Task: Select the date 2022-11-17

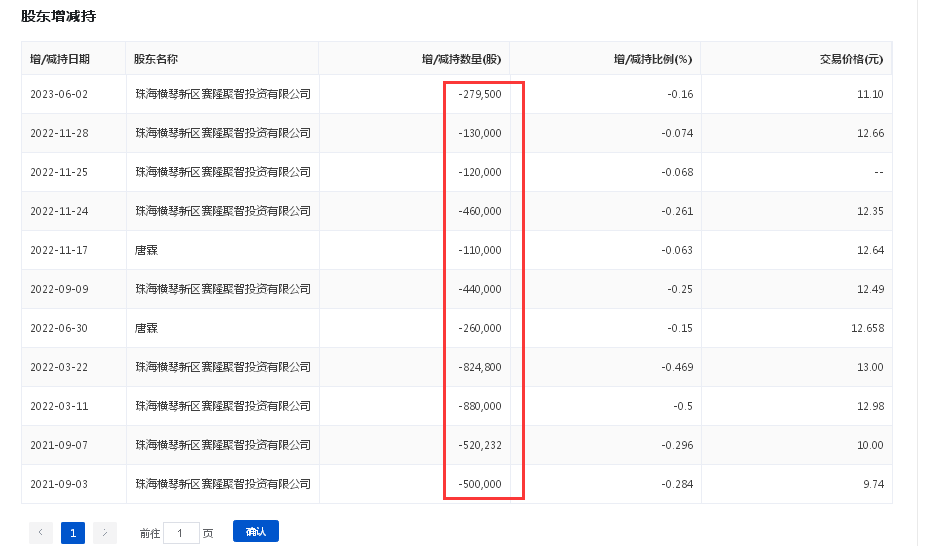Action: (59, 250)
